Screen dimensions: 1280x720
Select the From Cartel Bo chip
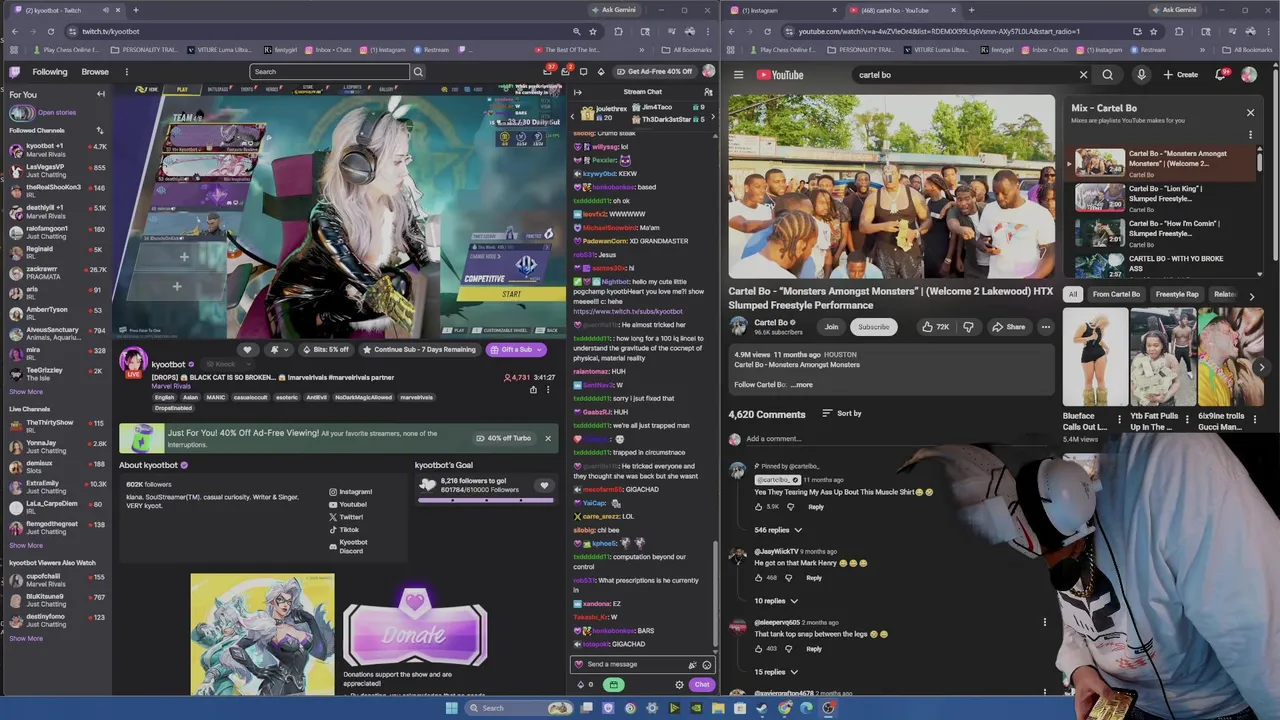1116,295
